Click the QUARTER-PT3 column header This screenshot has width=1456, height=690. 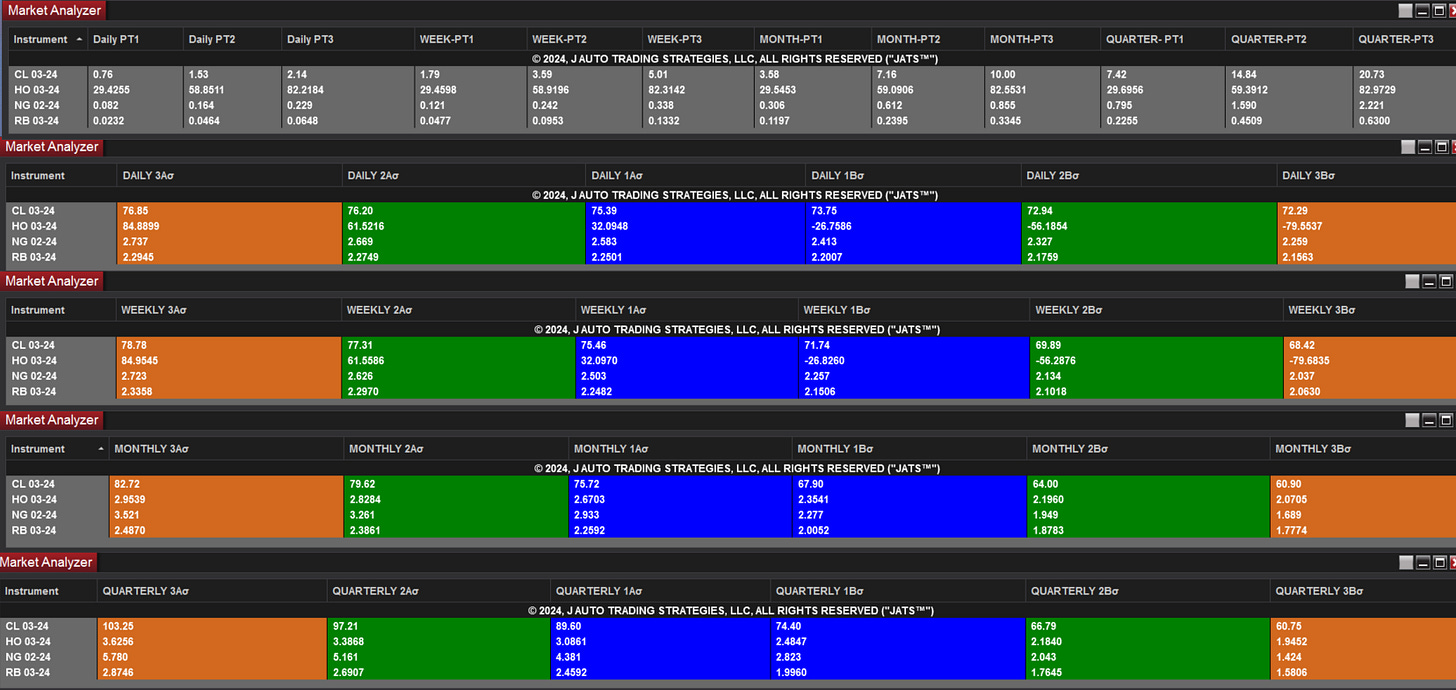tap(1404, 40)
